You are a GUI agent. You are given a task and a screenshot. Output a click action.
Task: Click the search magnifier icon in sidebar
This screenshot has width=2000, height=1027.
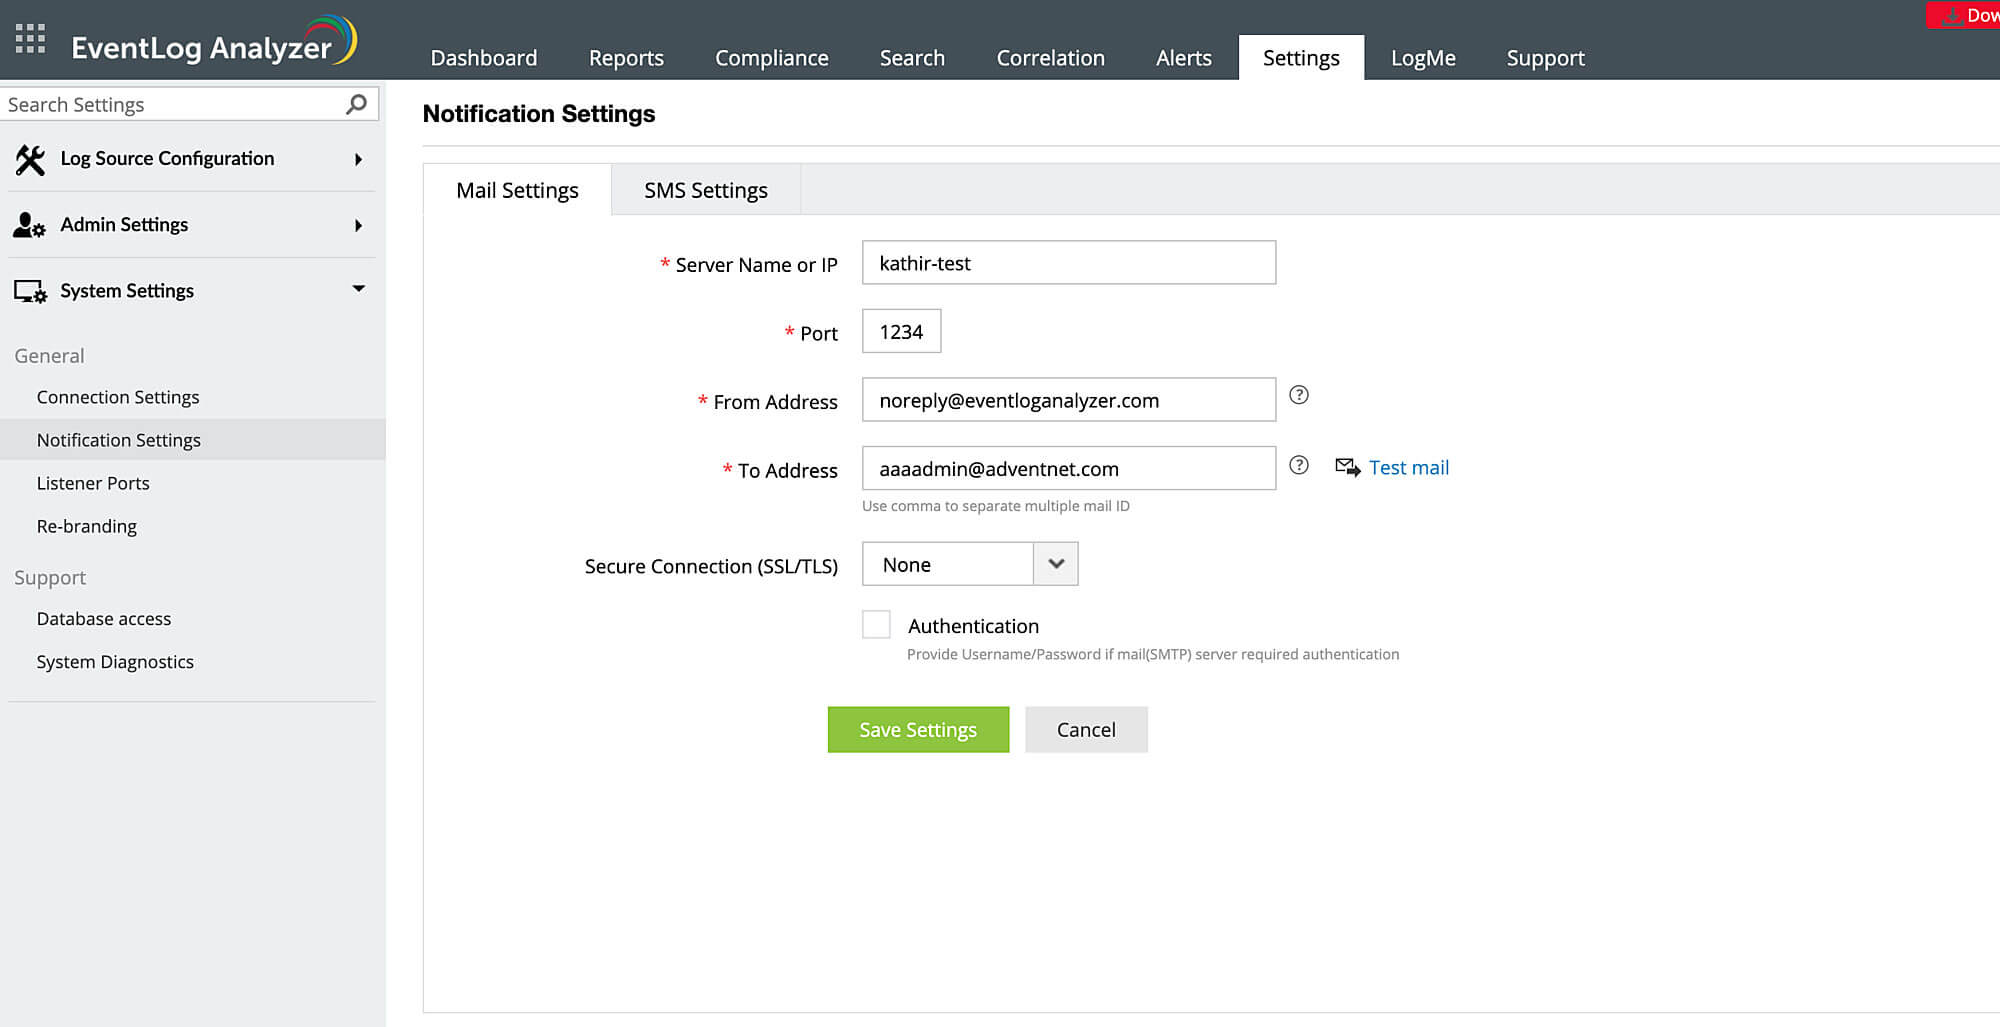[x=356, y=104]
